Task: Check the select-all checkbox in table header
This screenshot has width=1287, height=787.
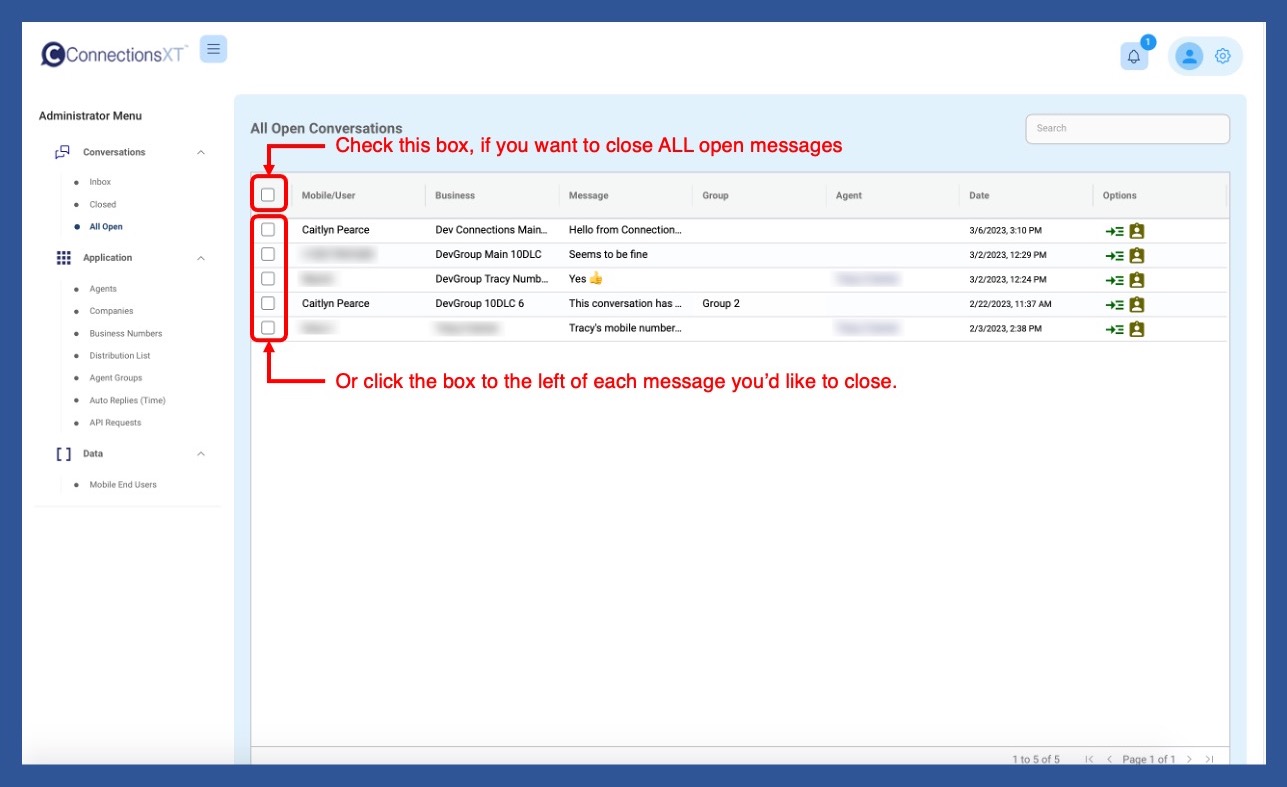Action: 268,195
